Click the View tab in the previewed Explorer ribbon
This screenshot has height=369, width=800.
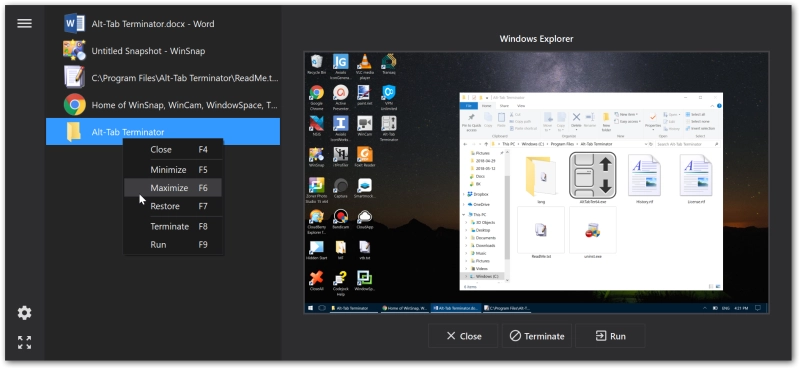[521, 106]
